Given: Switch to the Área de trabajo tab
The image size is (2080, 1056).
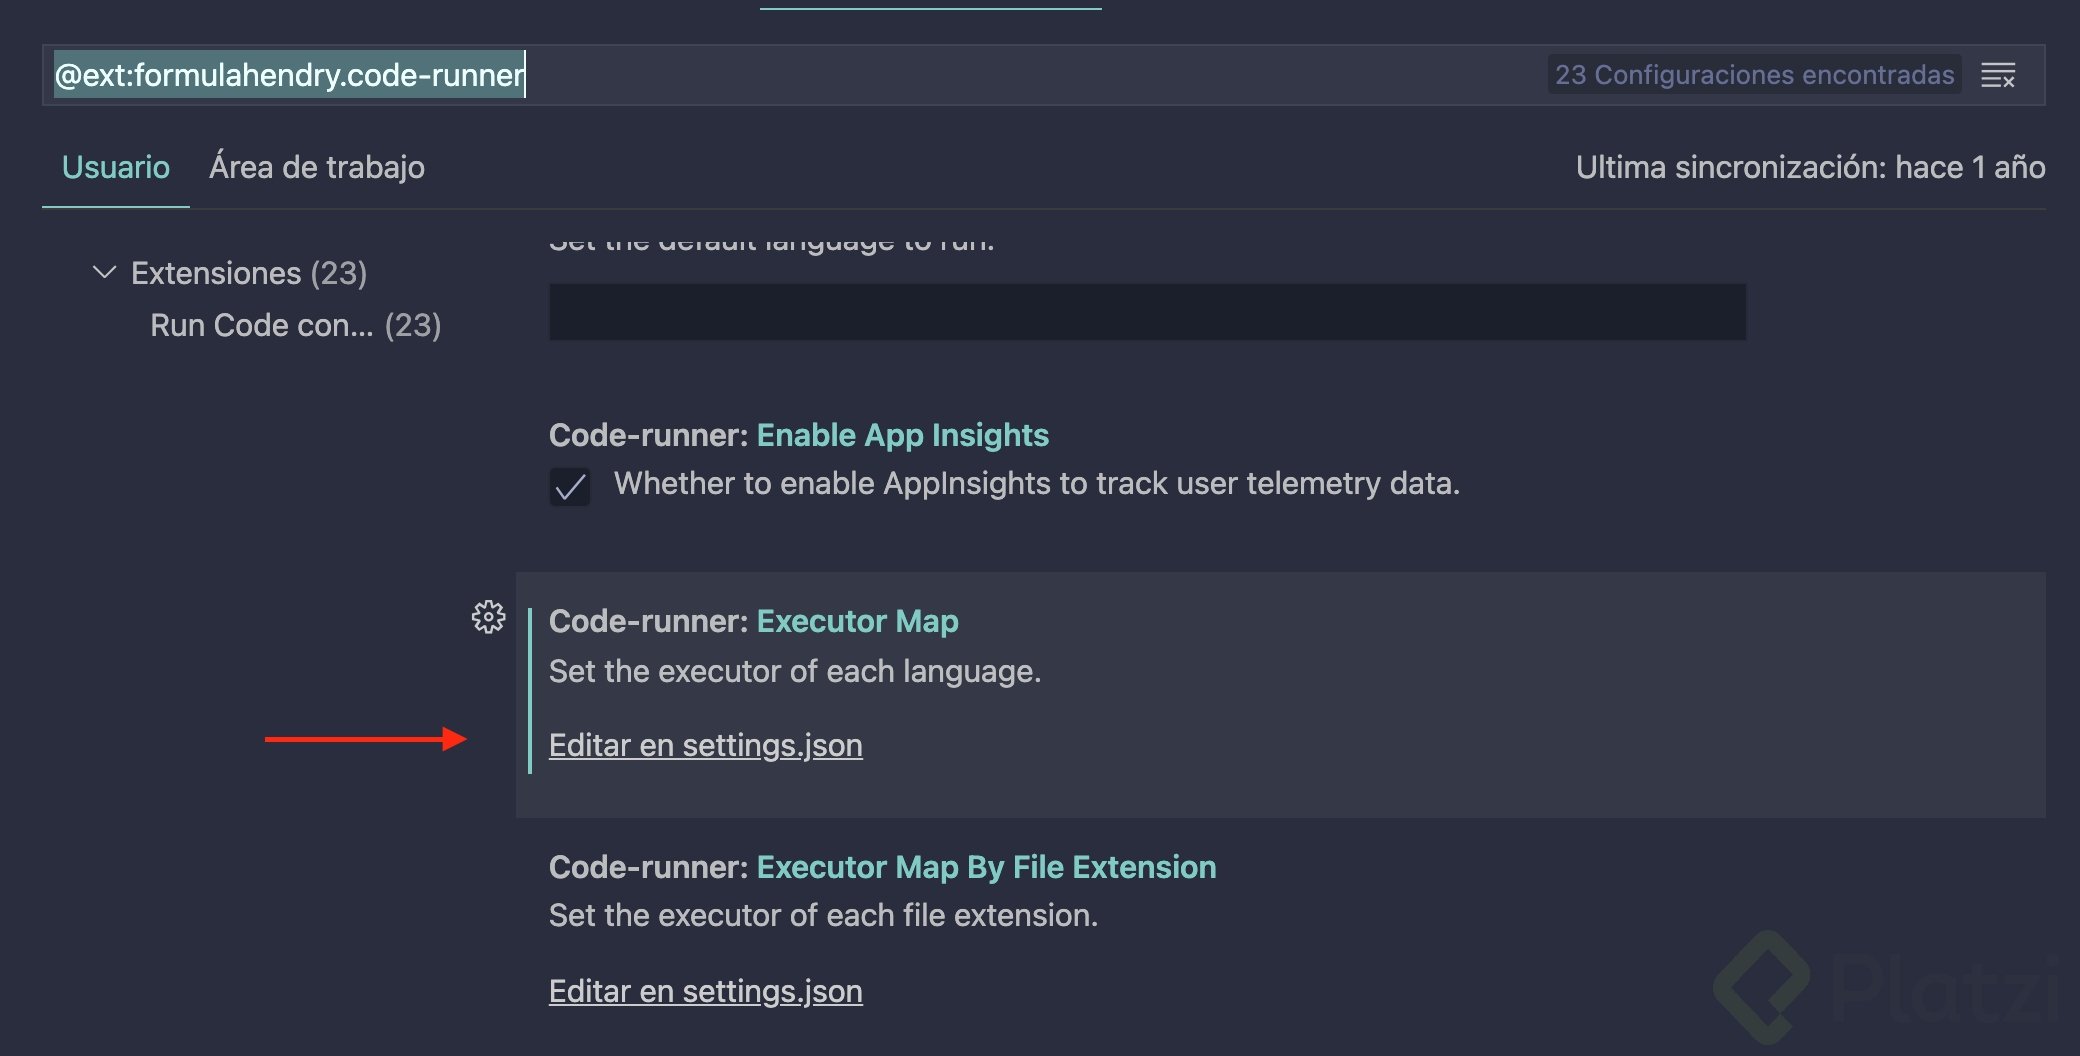Looking at the screenshot, I should coord(316,167).
